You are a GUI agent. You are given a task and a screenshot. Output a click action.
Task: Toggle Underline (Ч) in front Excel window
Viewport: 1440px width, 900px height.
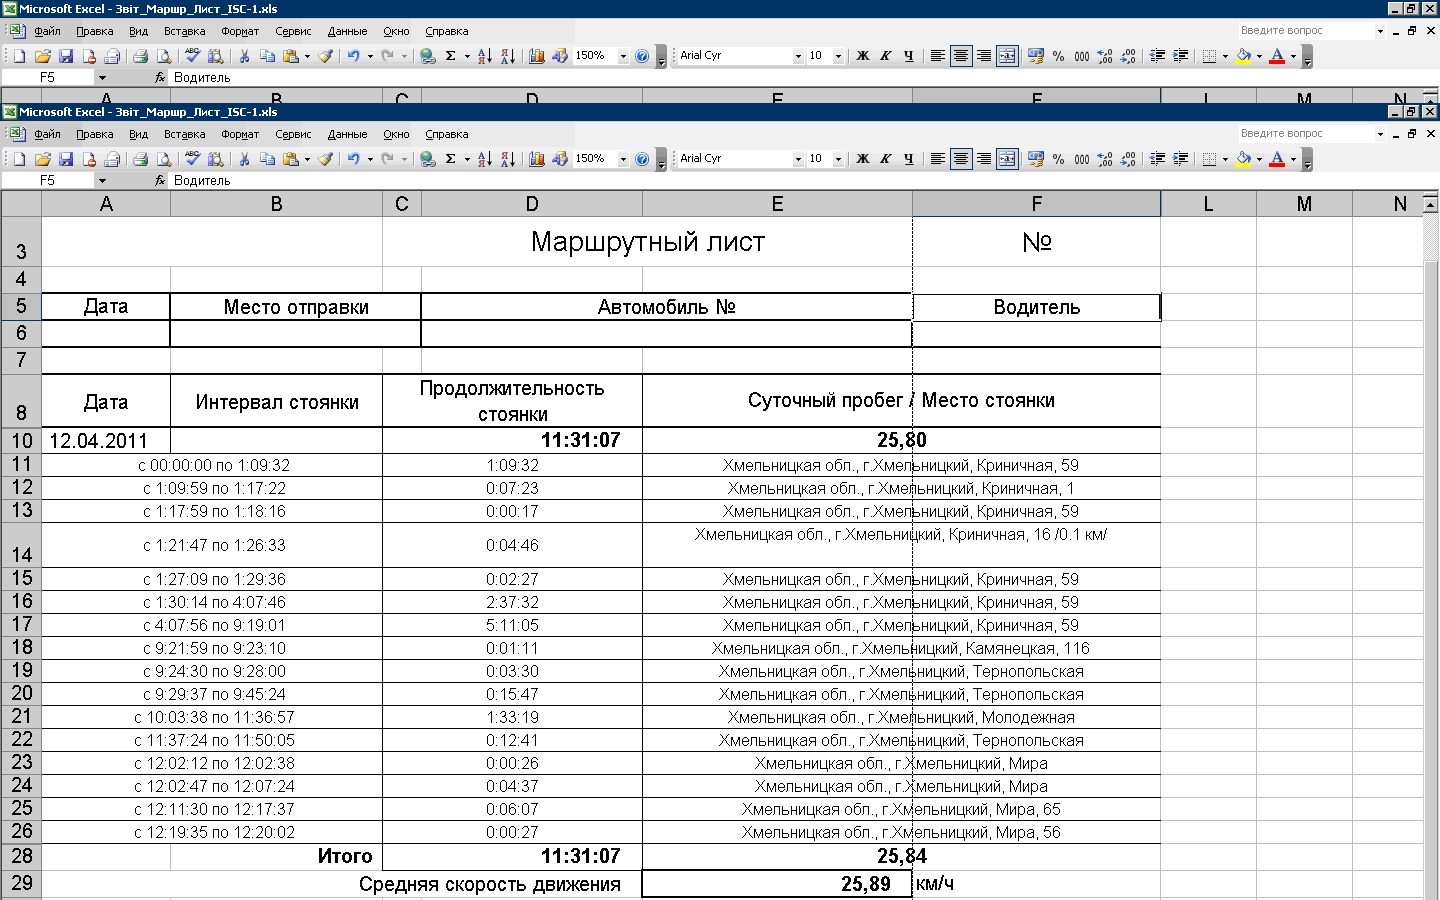point(909,159)
